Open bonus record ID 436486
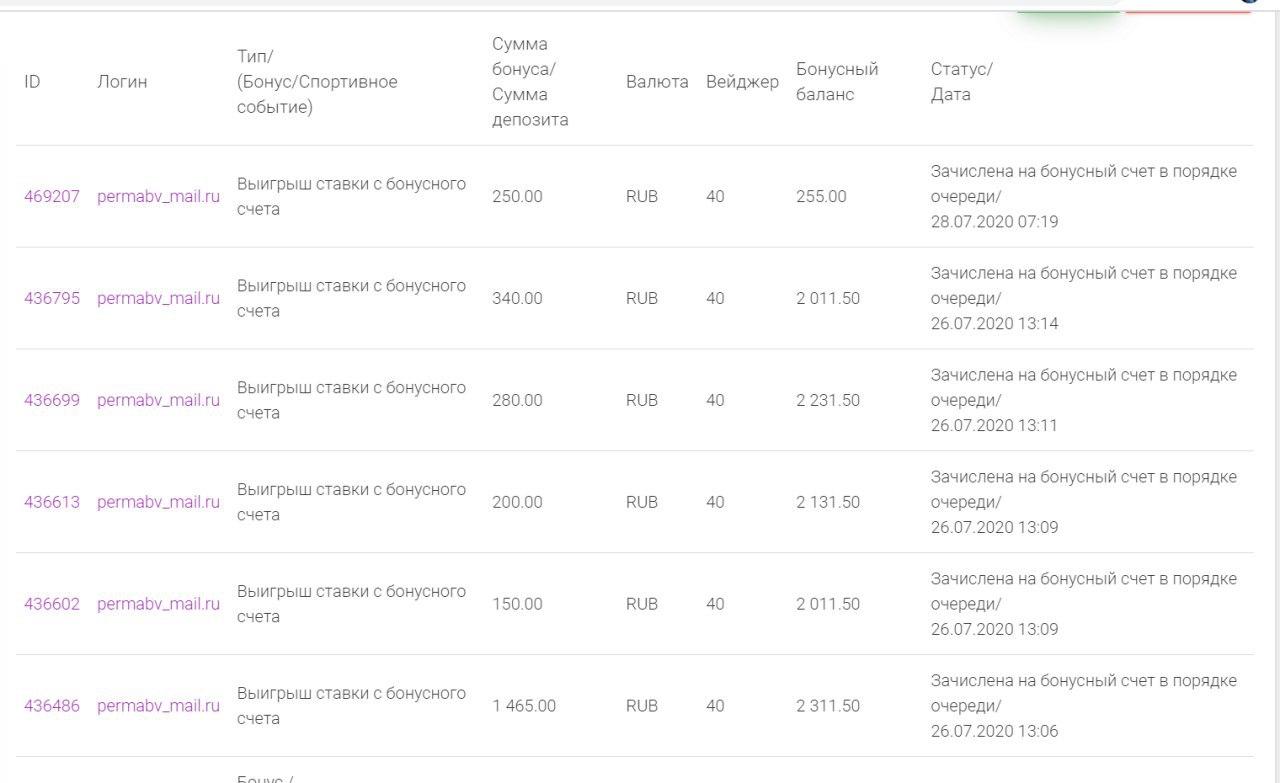This screenshot has height=783, width=1280. 52,707
